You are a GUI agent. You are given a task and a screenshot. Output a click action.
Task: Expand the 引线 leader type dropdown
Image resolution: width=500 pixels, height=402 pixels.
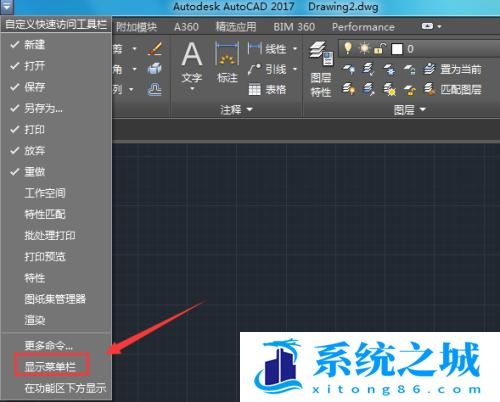(x=295, y=69)
